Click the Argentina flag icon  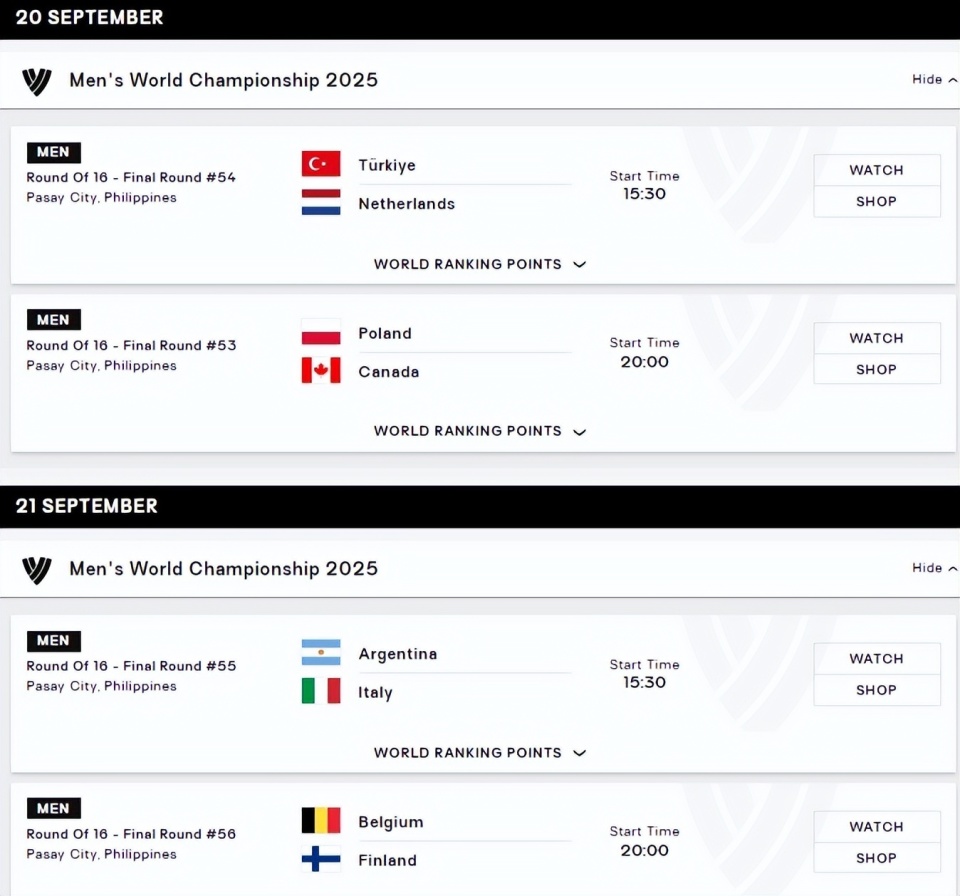(x=321, y=654)
